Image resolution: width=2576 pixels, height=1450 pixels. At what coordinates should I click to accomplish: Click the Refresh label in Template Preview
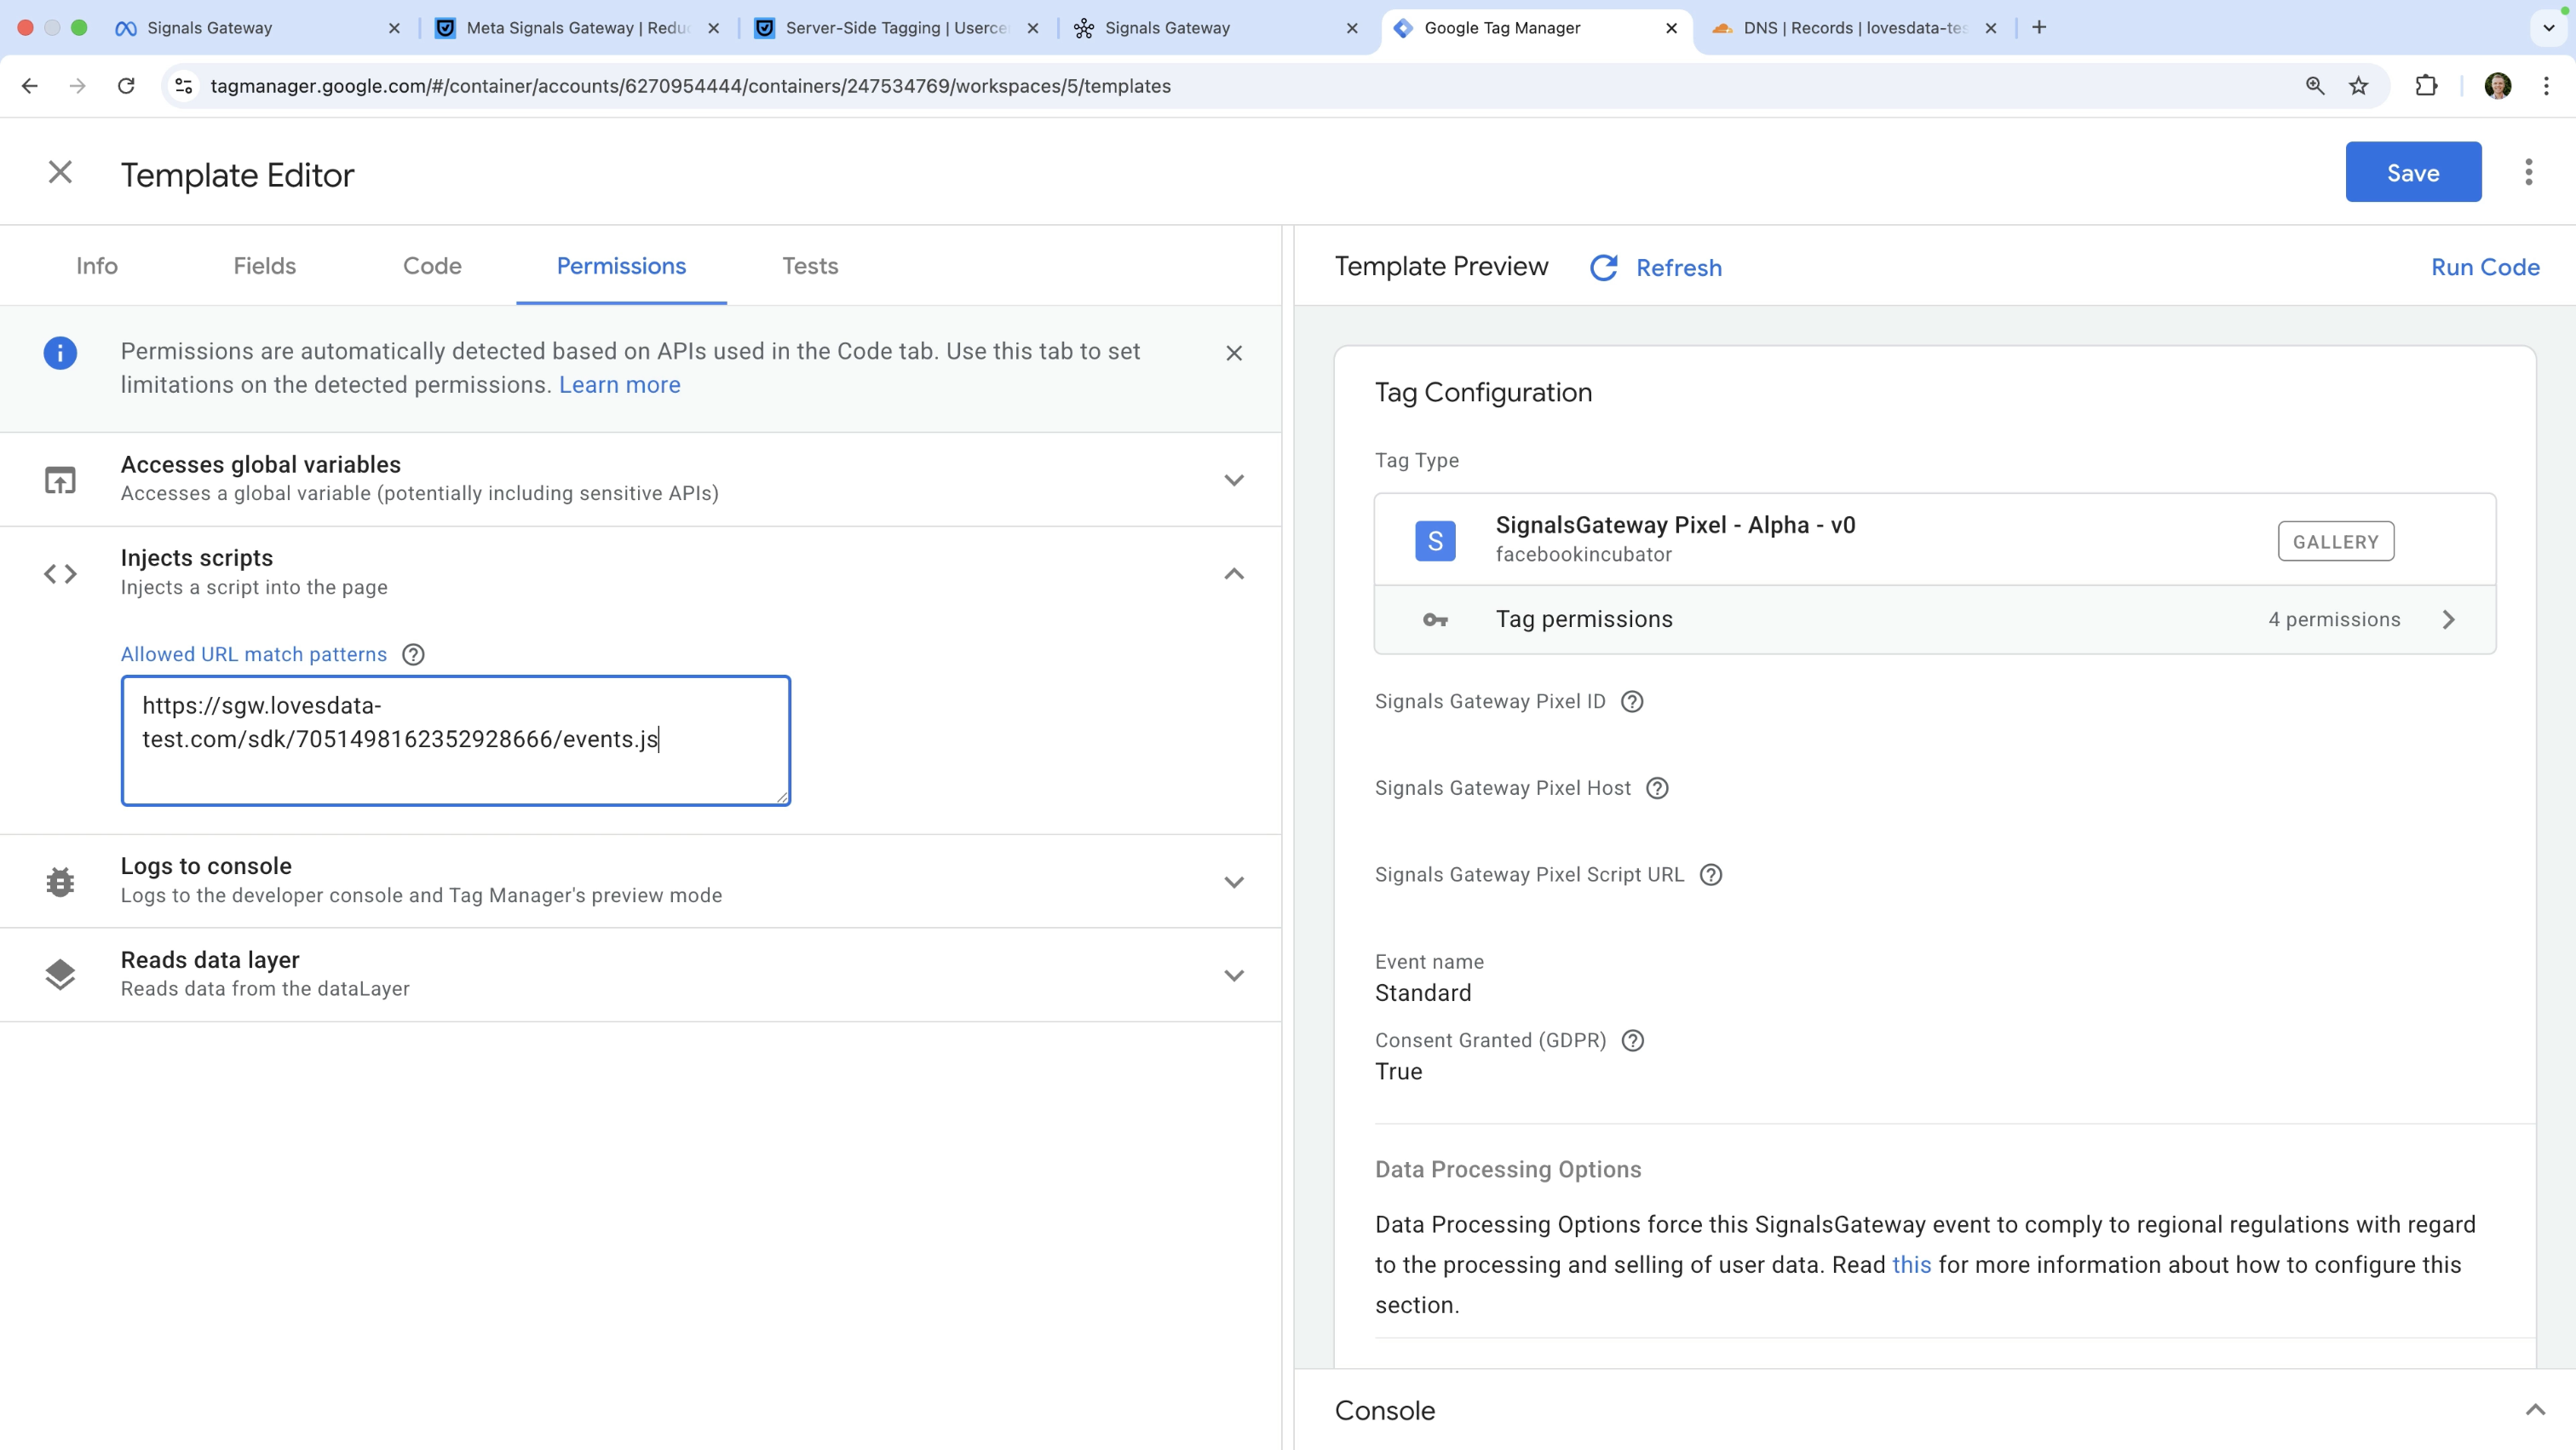point(1679,268)
